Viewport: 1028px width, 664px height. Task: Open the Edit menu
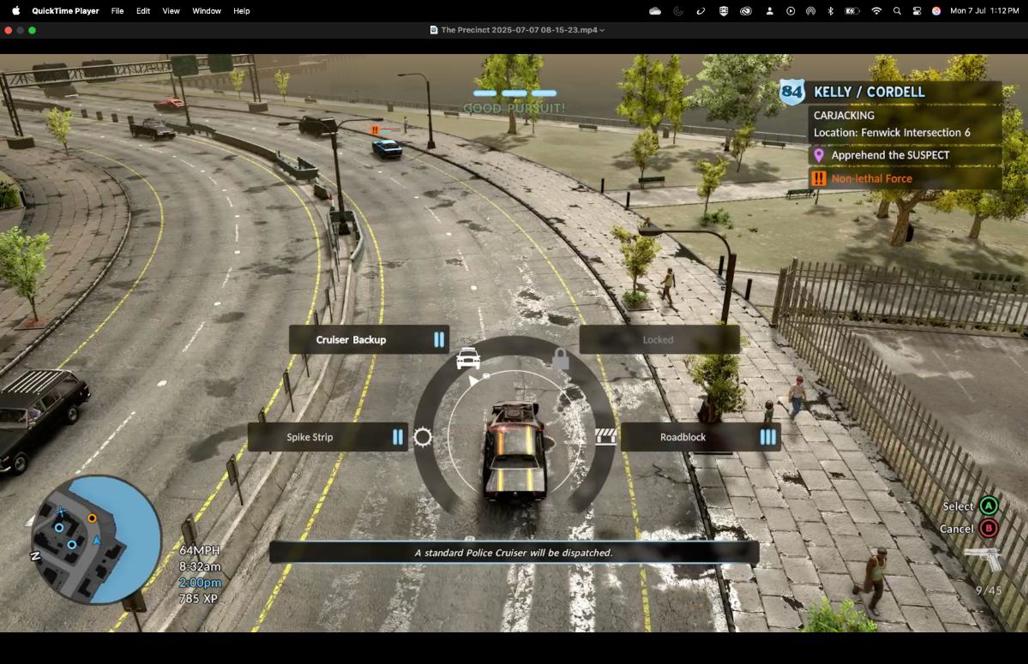tap(143, 10)
